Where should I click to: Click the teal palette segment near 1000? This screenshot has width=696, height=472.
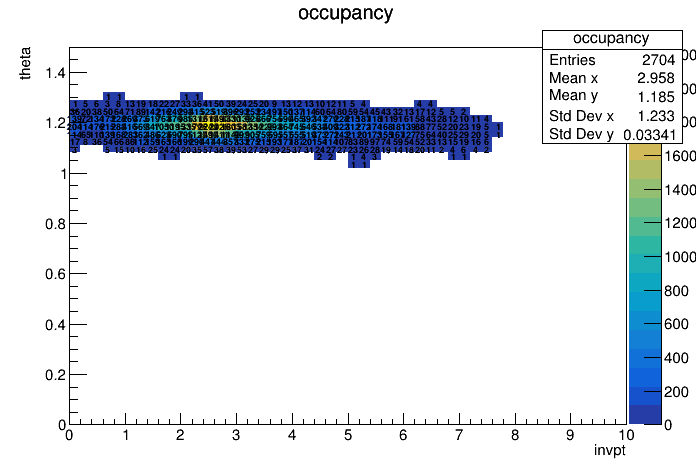(645, 264)
